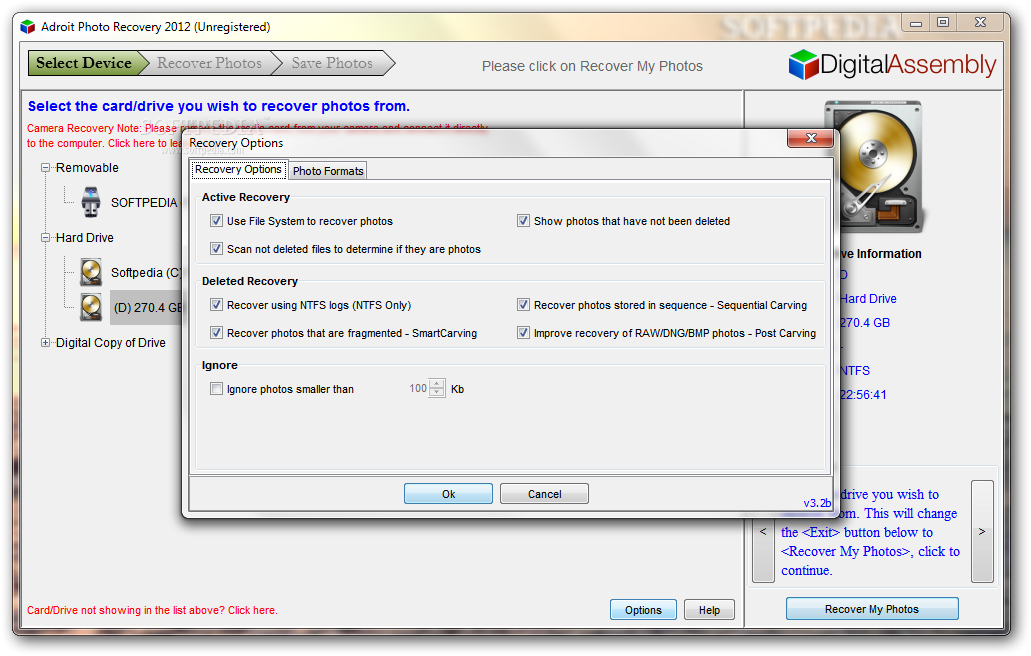Maximize the Adroit Photo Recovery window

(x=943, y=22)
